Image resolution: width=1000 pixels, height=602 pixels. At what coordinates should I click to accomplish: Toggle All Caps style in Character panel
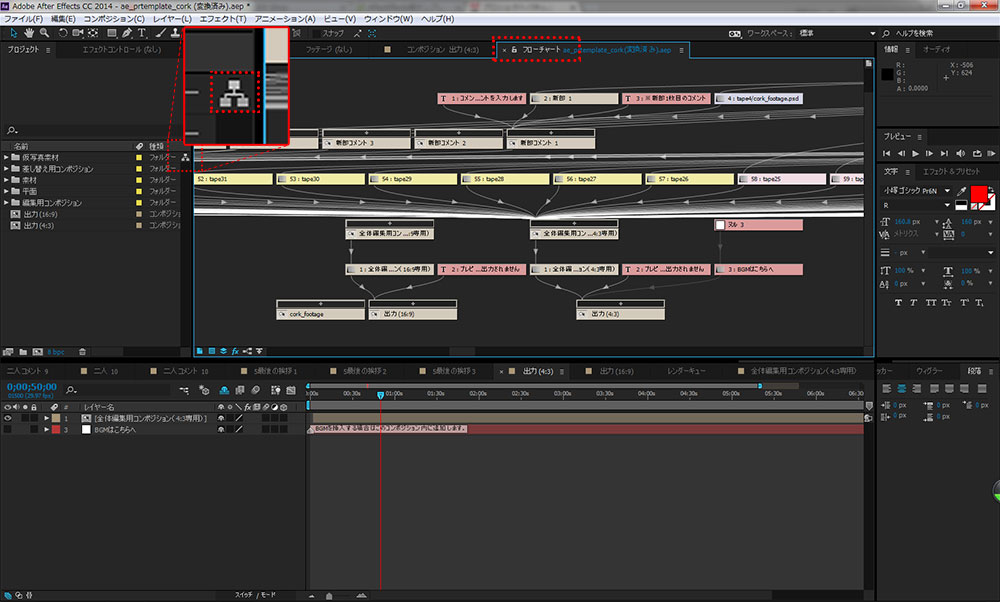coord(930,302)
